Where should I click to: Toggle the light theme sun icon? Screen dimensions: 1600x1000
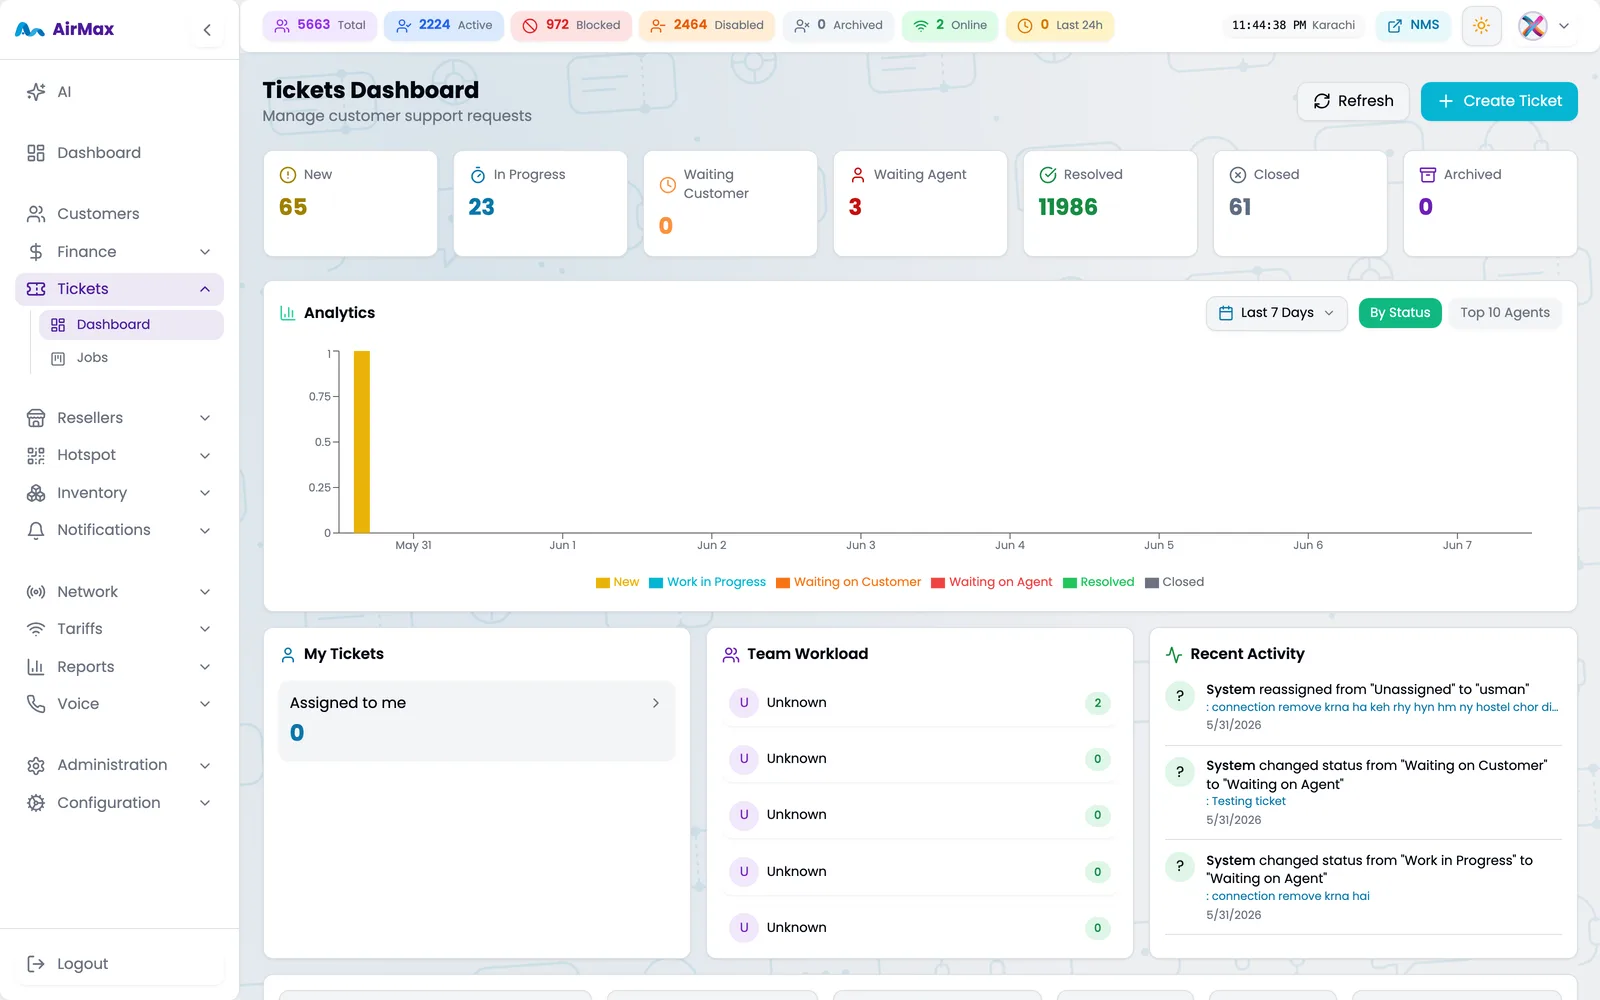point(1482,25)
